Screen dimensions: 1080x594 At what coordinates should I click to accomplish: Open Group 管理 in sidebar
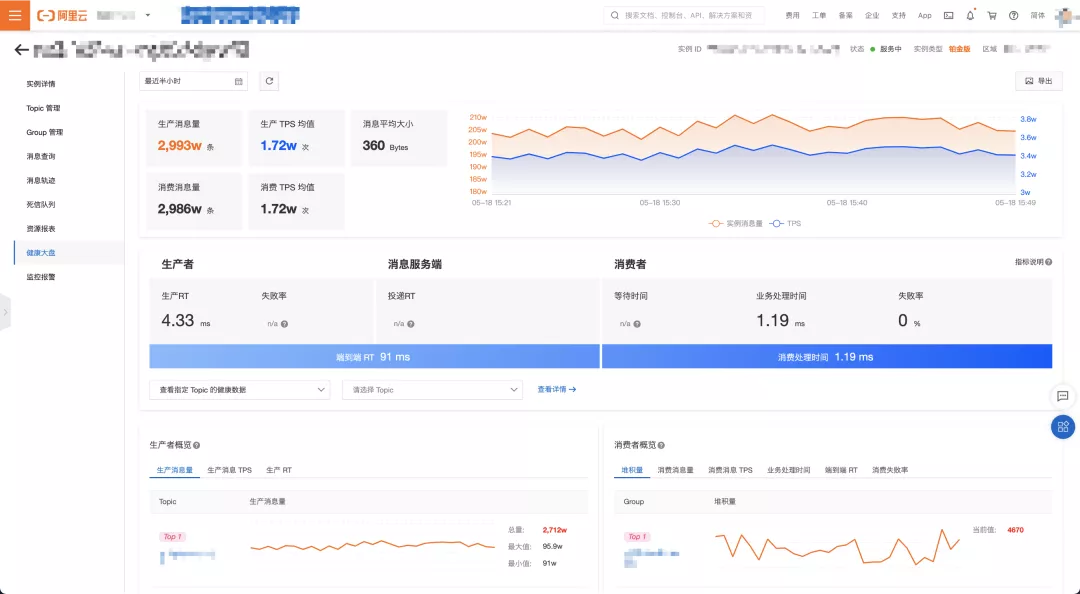point(45,132)
